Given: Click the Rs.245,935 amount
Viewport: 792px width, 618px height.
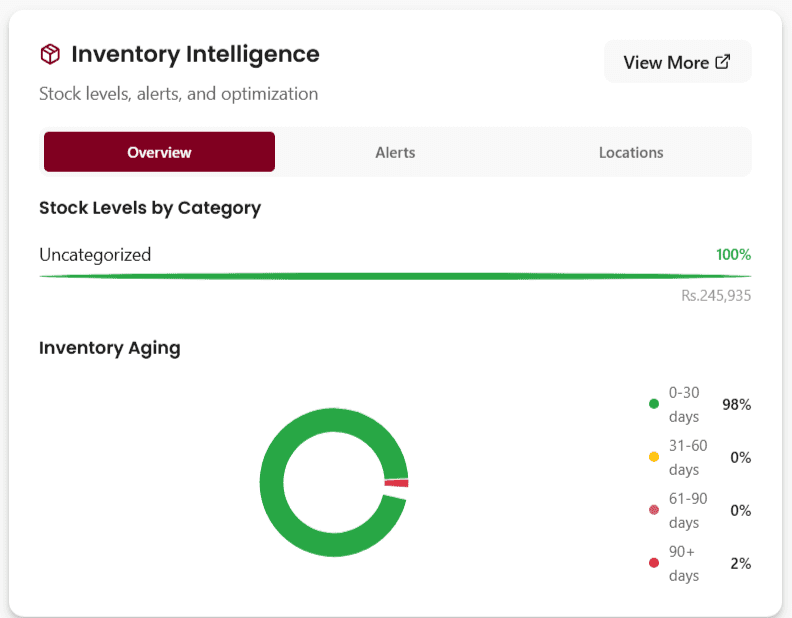Looking at the screenshot, I should [x=715, y=295].
